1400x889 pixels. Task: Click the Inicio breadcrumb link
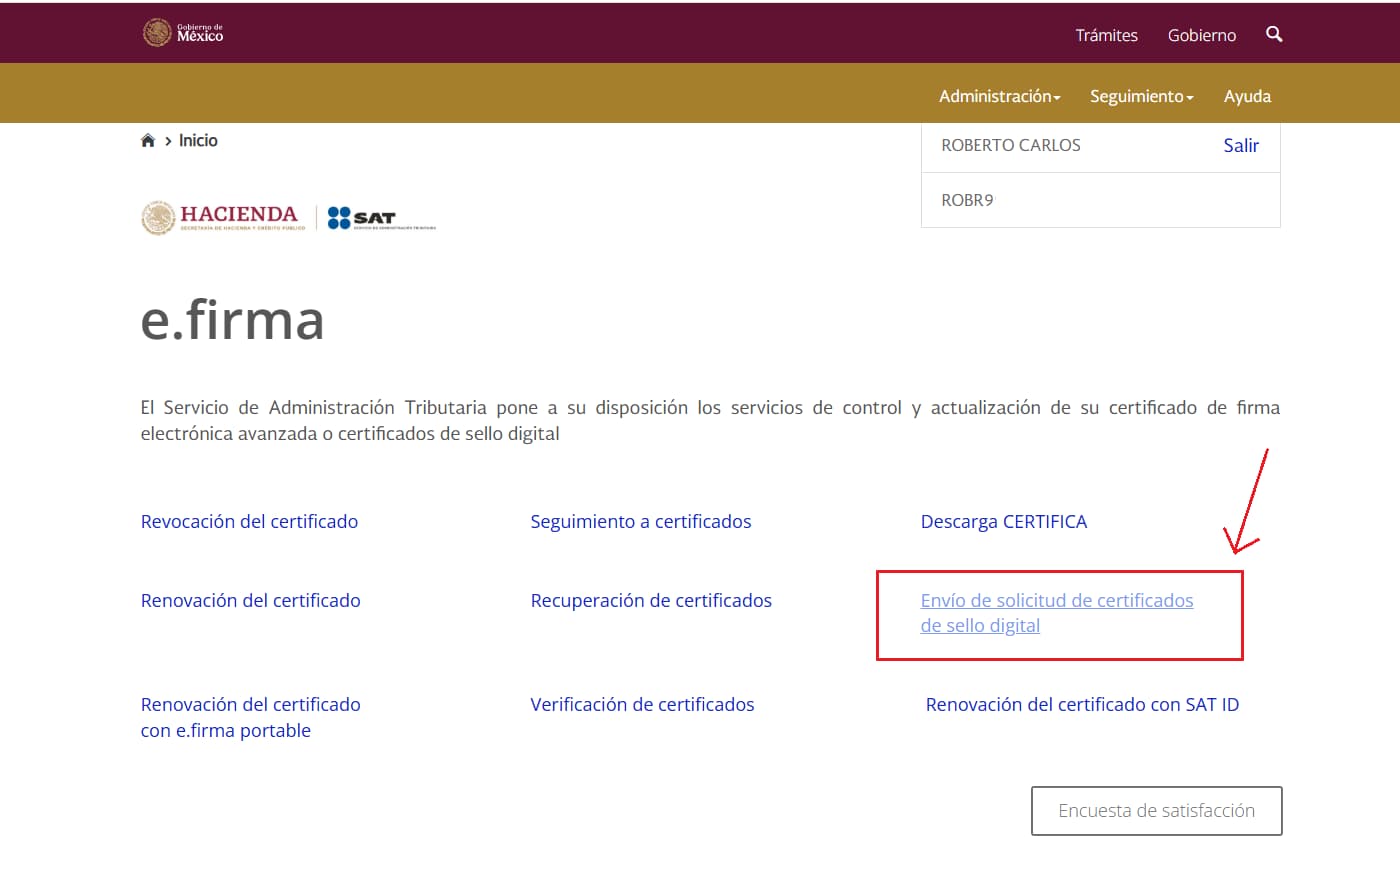[198, 141]
